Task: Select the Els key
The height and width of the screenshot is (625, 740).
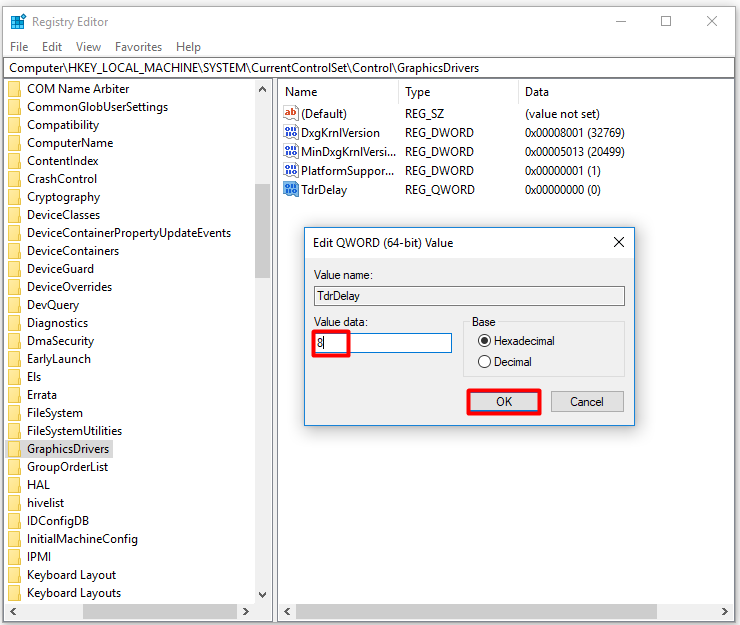Action: coord(34,377)
